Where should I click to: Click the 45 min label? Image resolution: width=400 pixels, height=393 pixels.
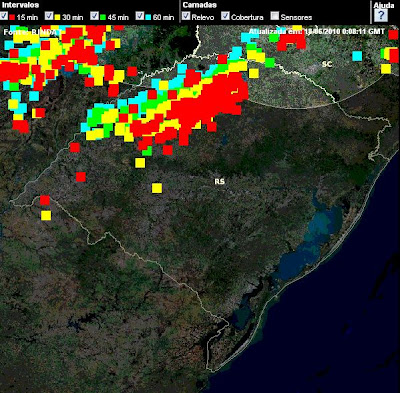118,17
